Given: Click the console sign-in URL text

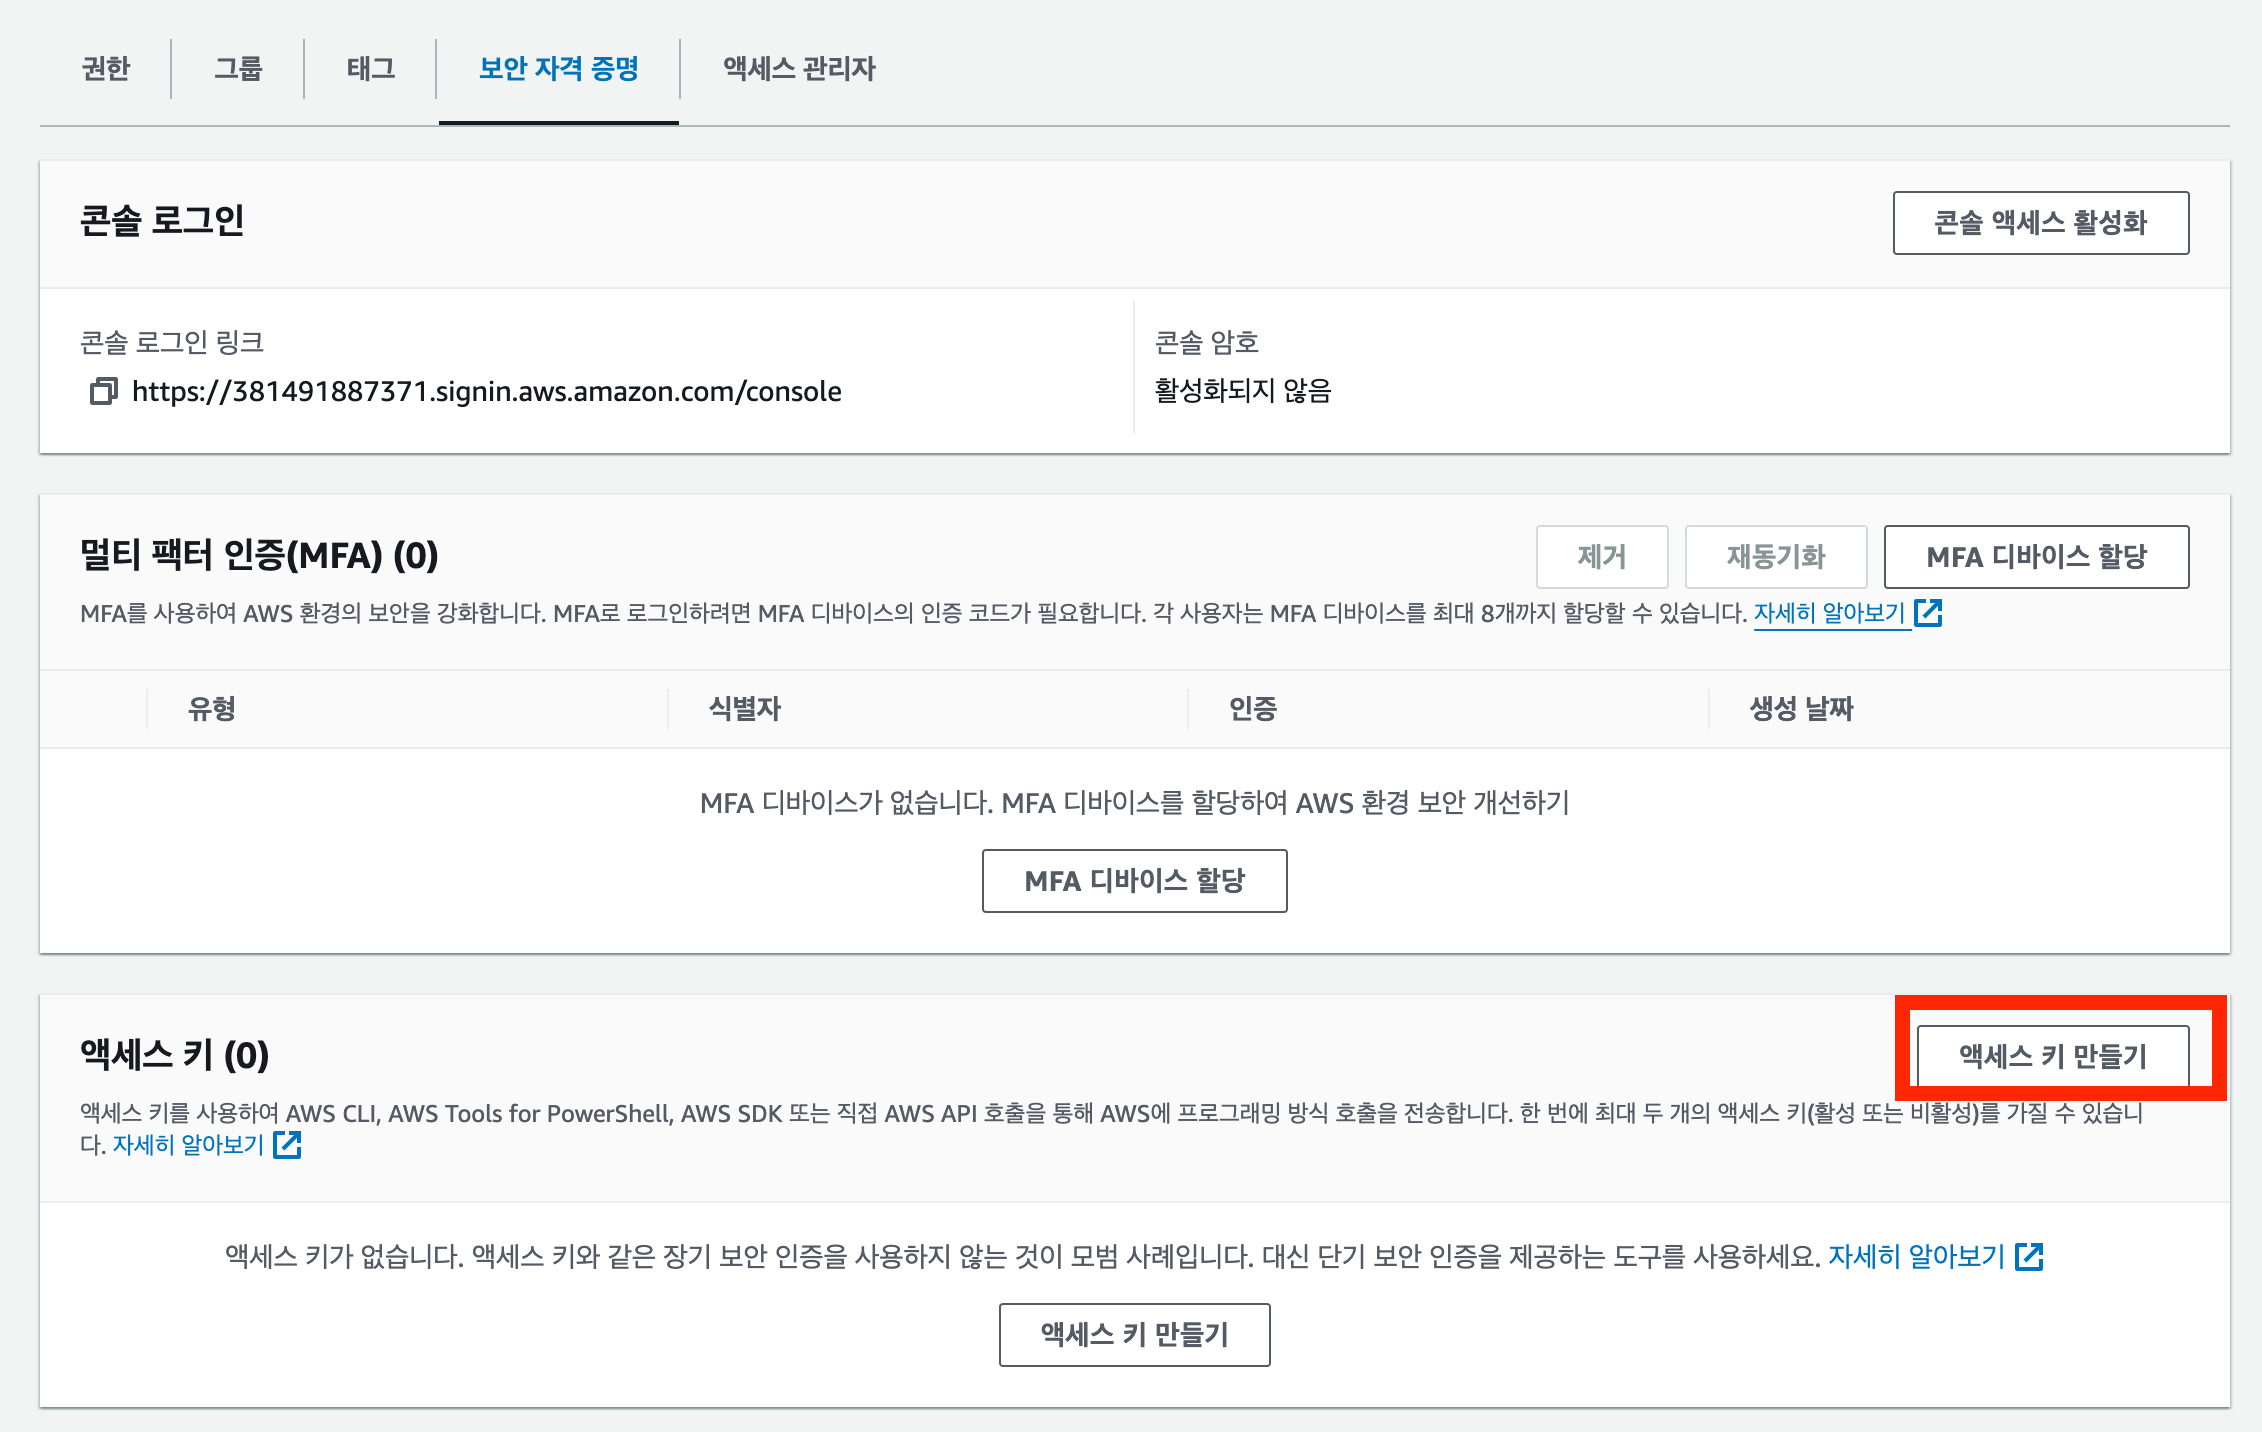Looking at the screenshot, I should click(x=486, y=391).
